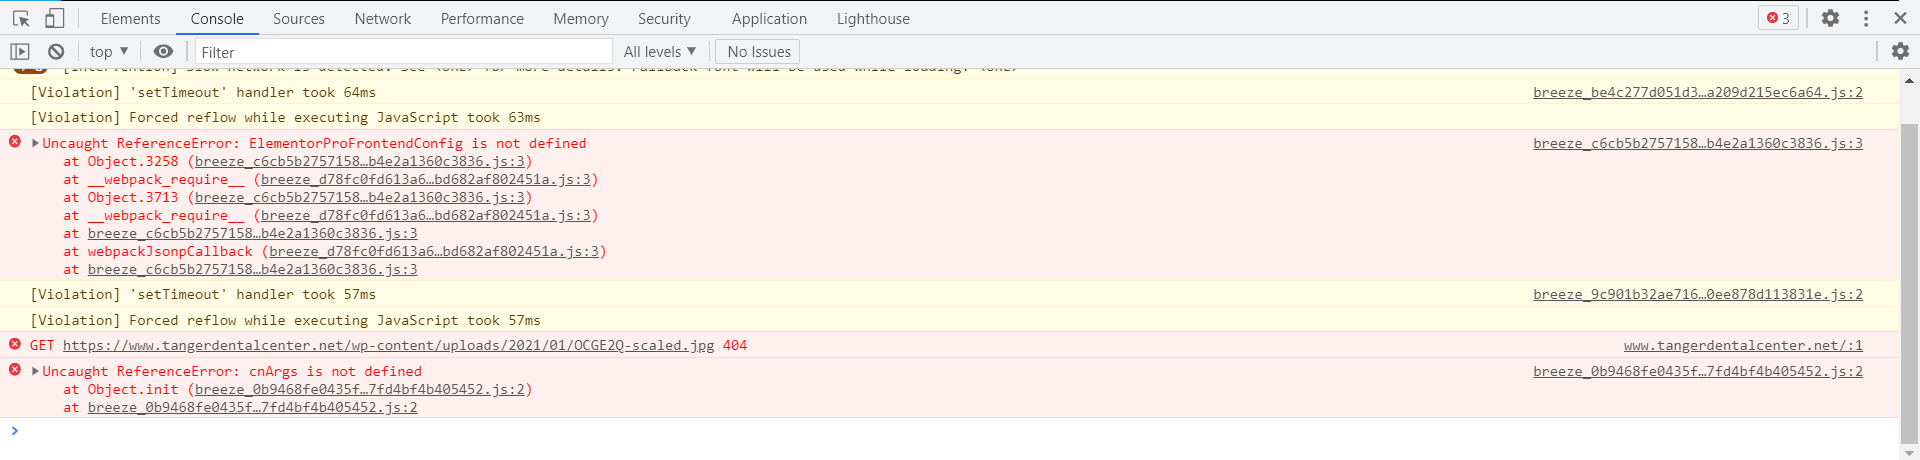The image size is (1920, 460).
Task: Open the All levels log dropdown
Action: point(659,52)
